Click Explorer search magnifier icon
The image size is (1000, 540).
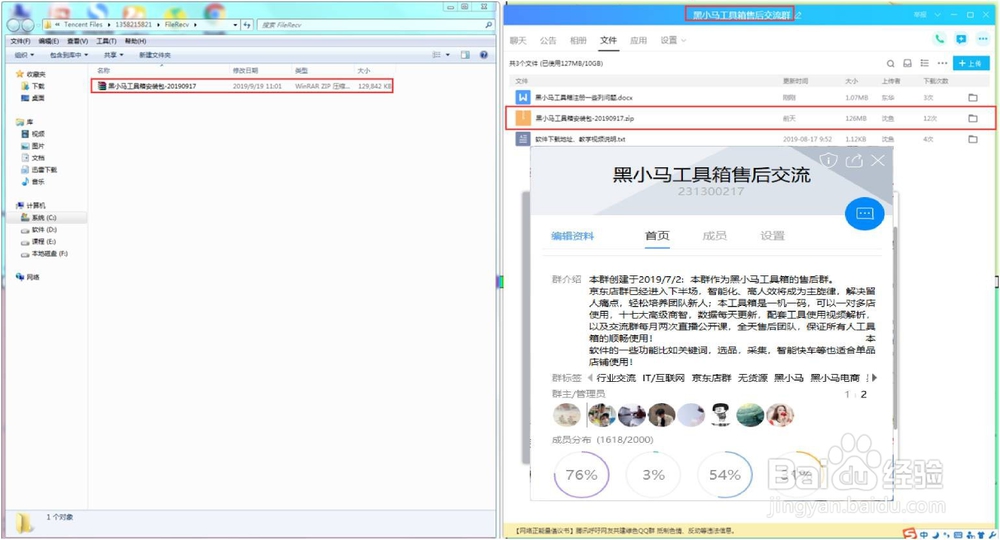(x=489, y=25)
